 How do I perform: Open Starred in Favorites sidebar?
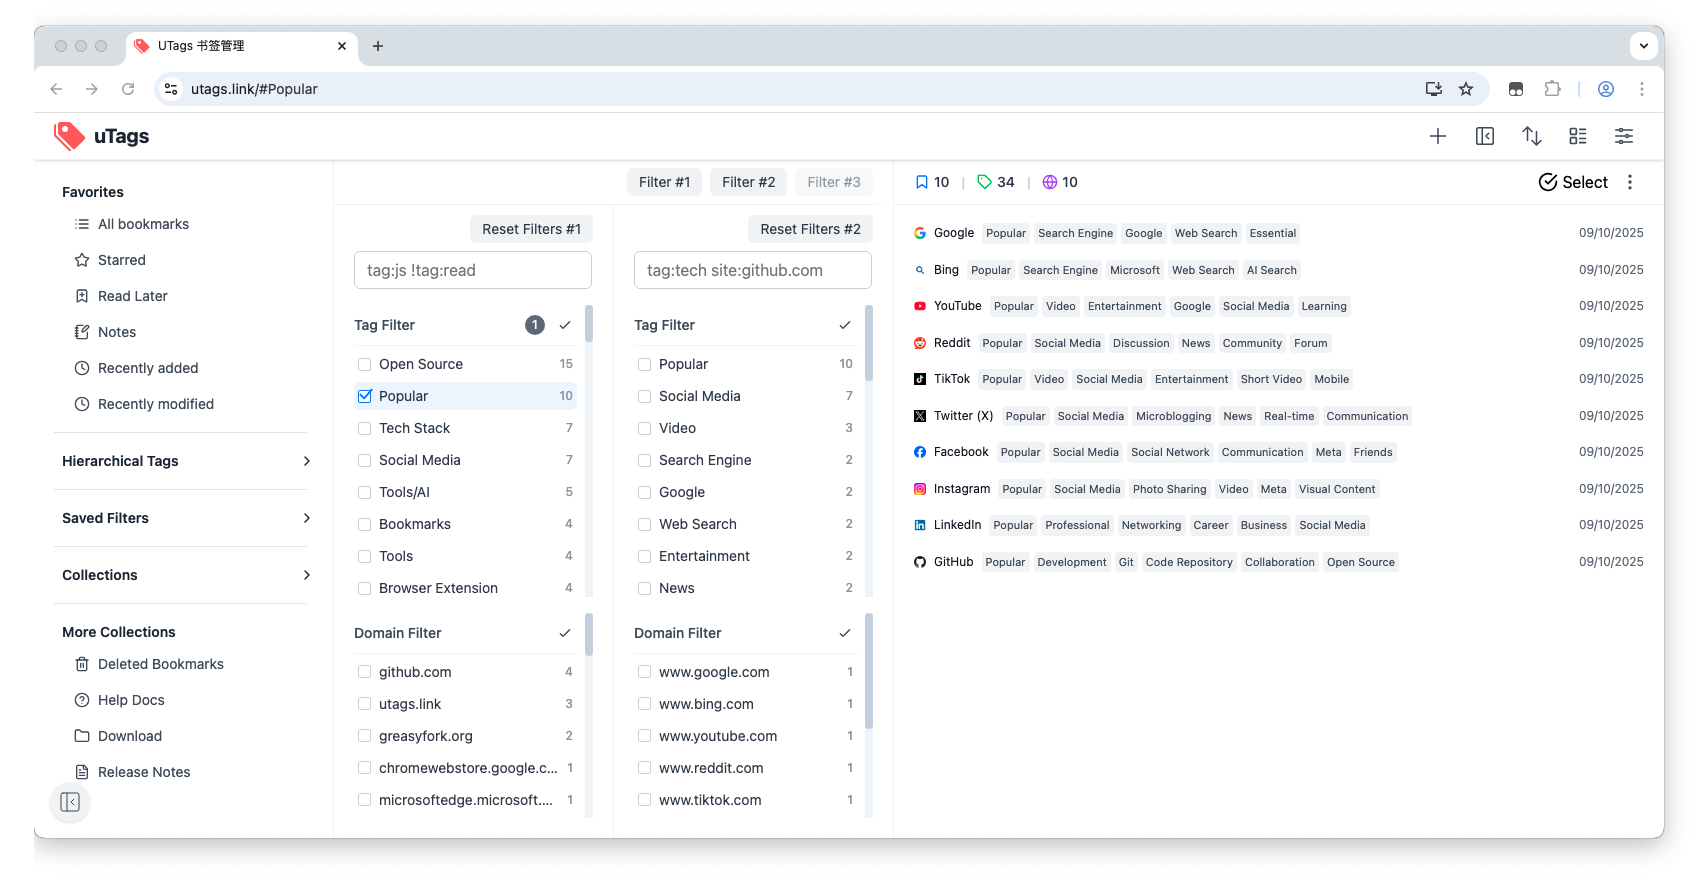(121, 260)
